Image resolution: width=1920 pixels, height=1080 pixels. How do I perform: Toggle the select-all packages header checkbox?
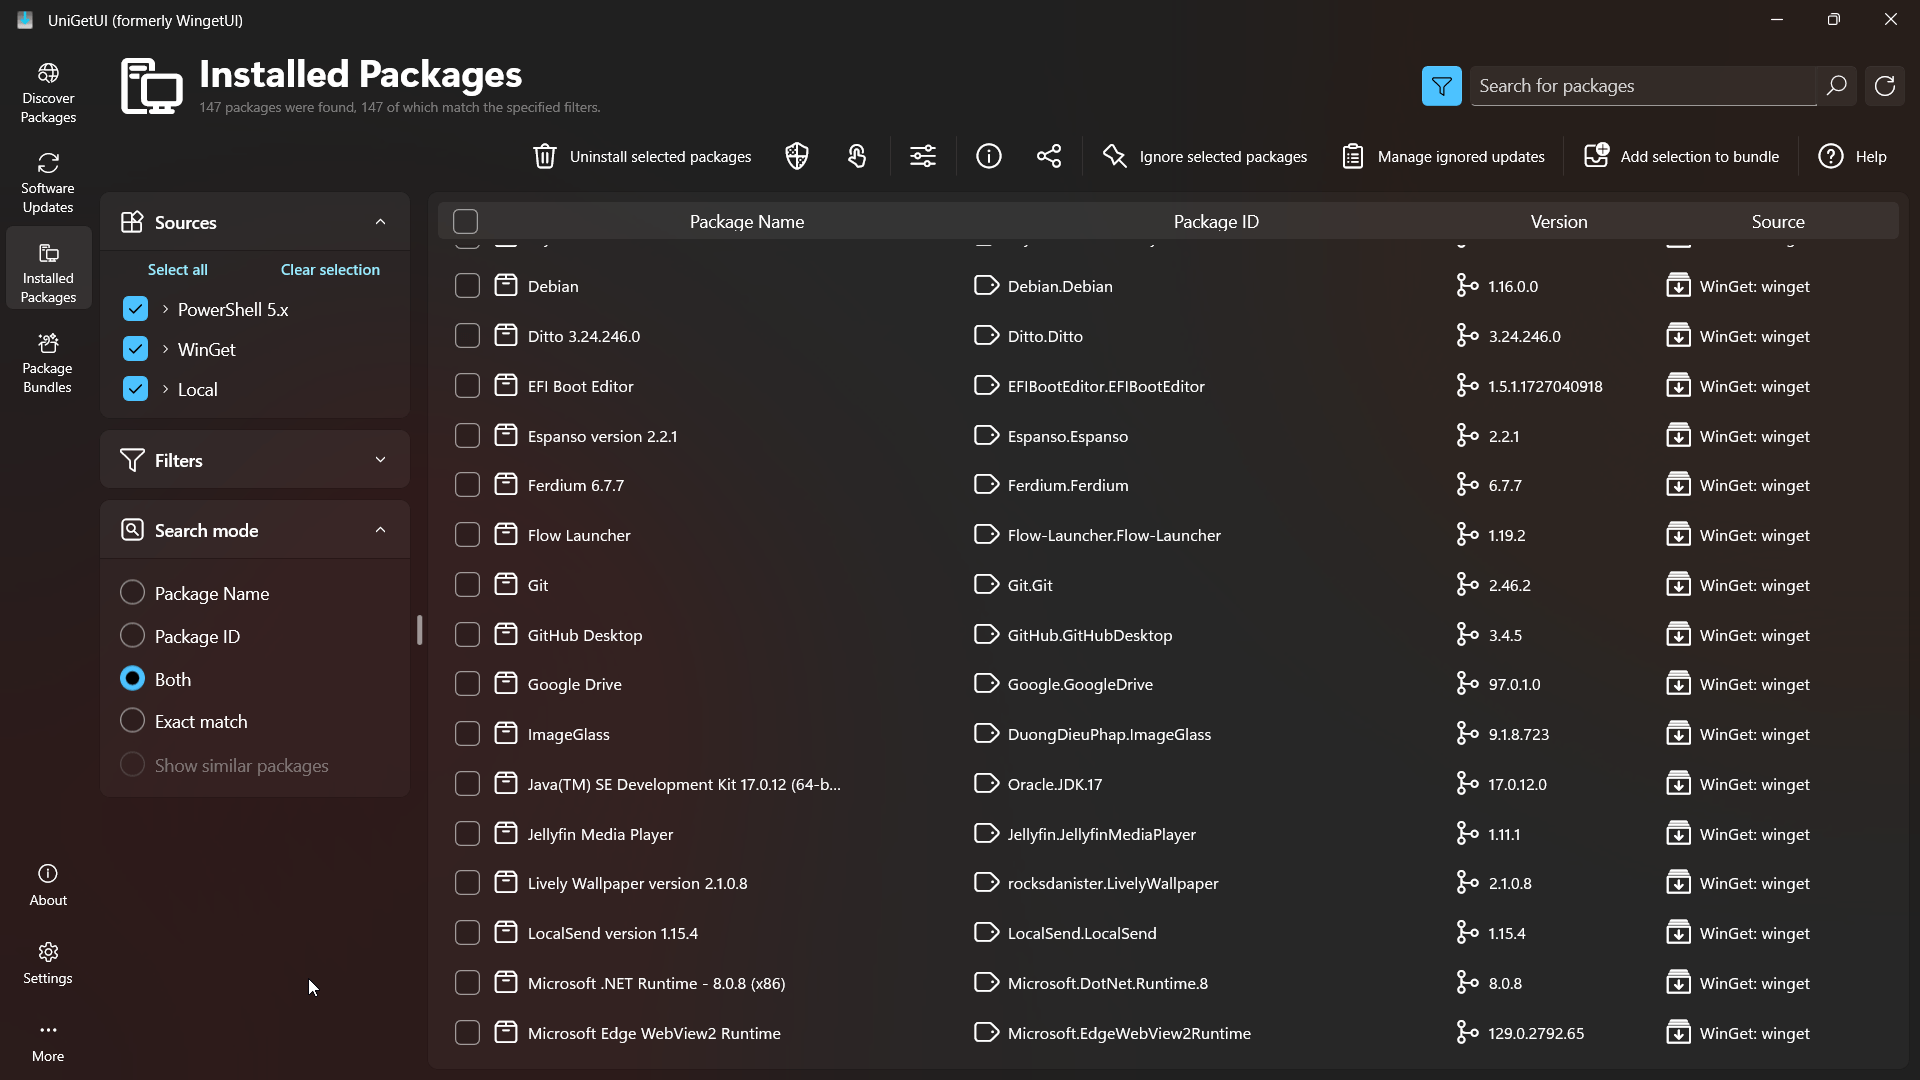tap(465, 221)
